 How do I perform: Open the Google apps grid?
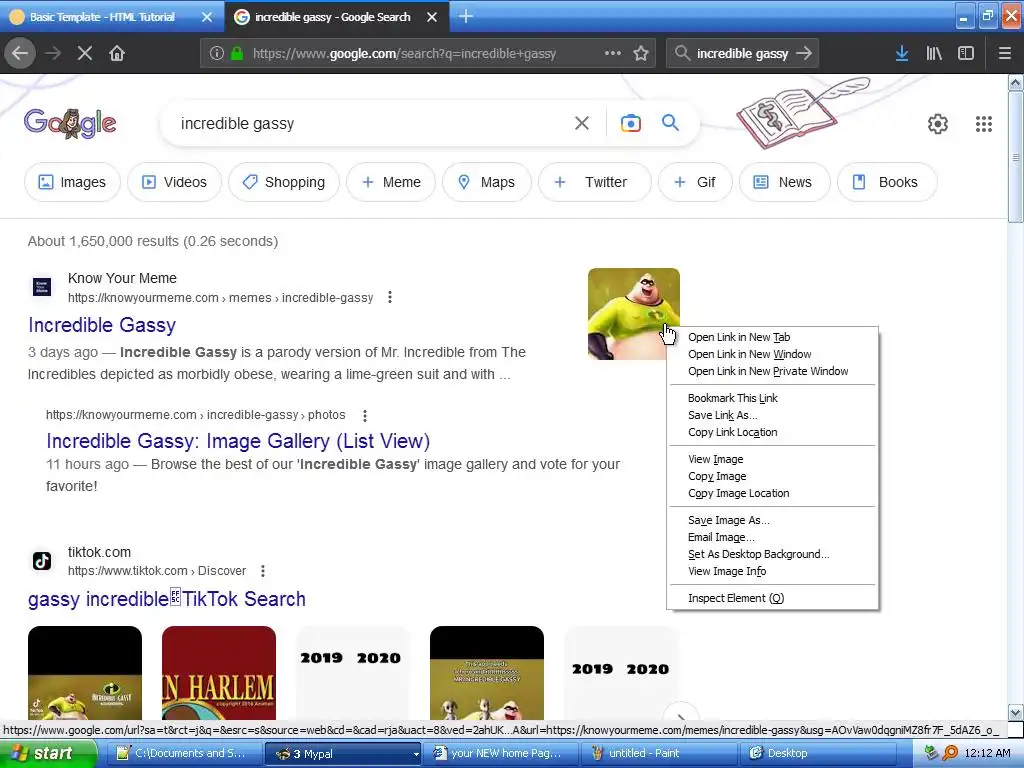point(984,123)
